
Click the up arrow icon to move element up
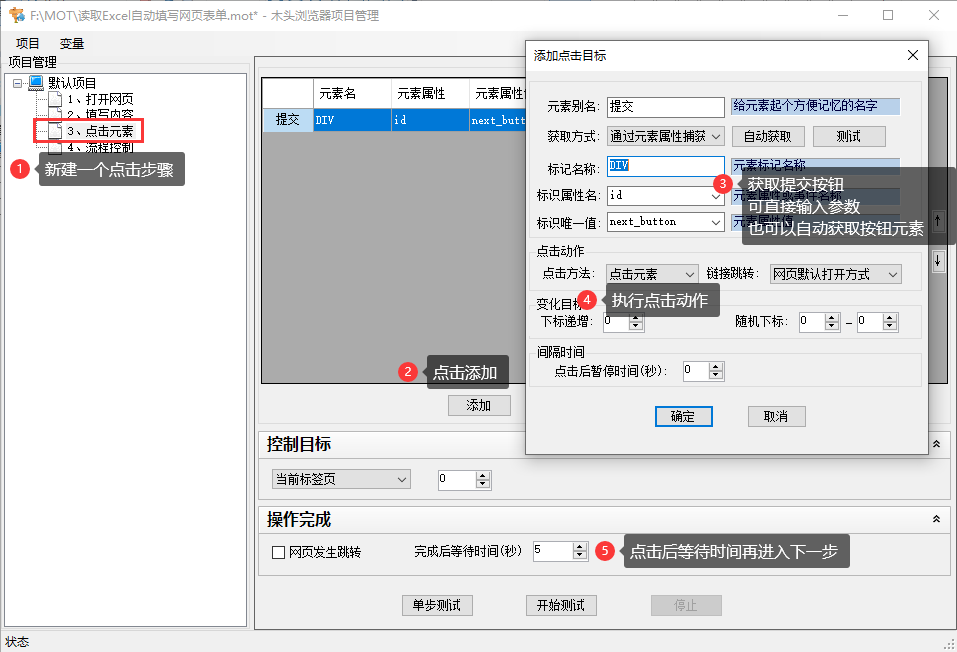coord(938,220)
